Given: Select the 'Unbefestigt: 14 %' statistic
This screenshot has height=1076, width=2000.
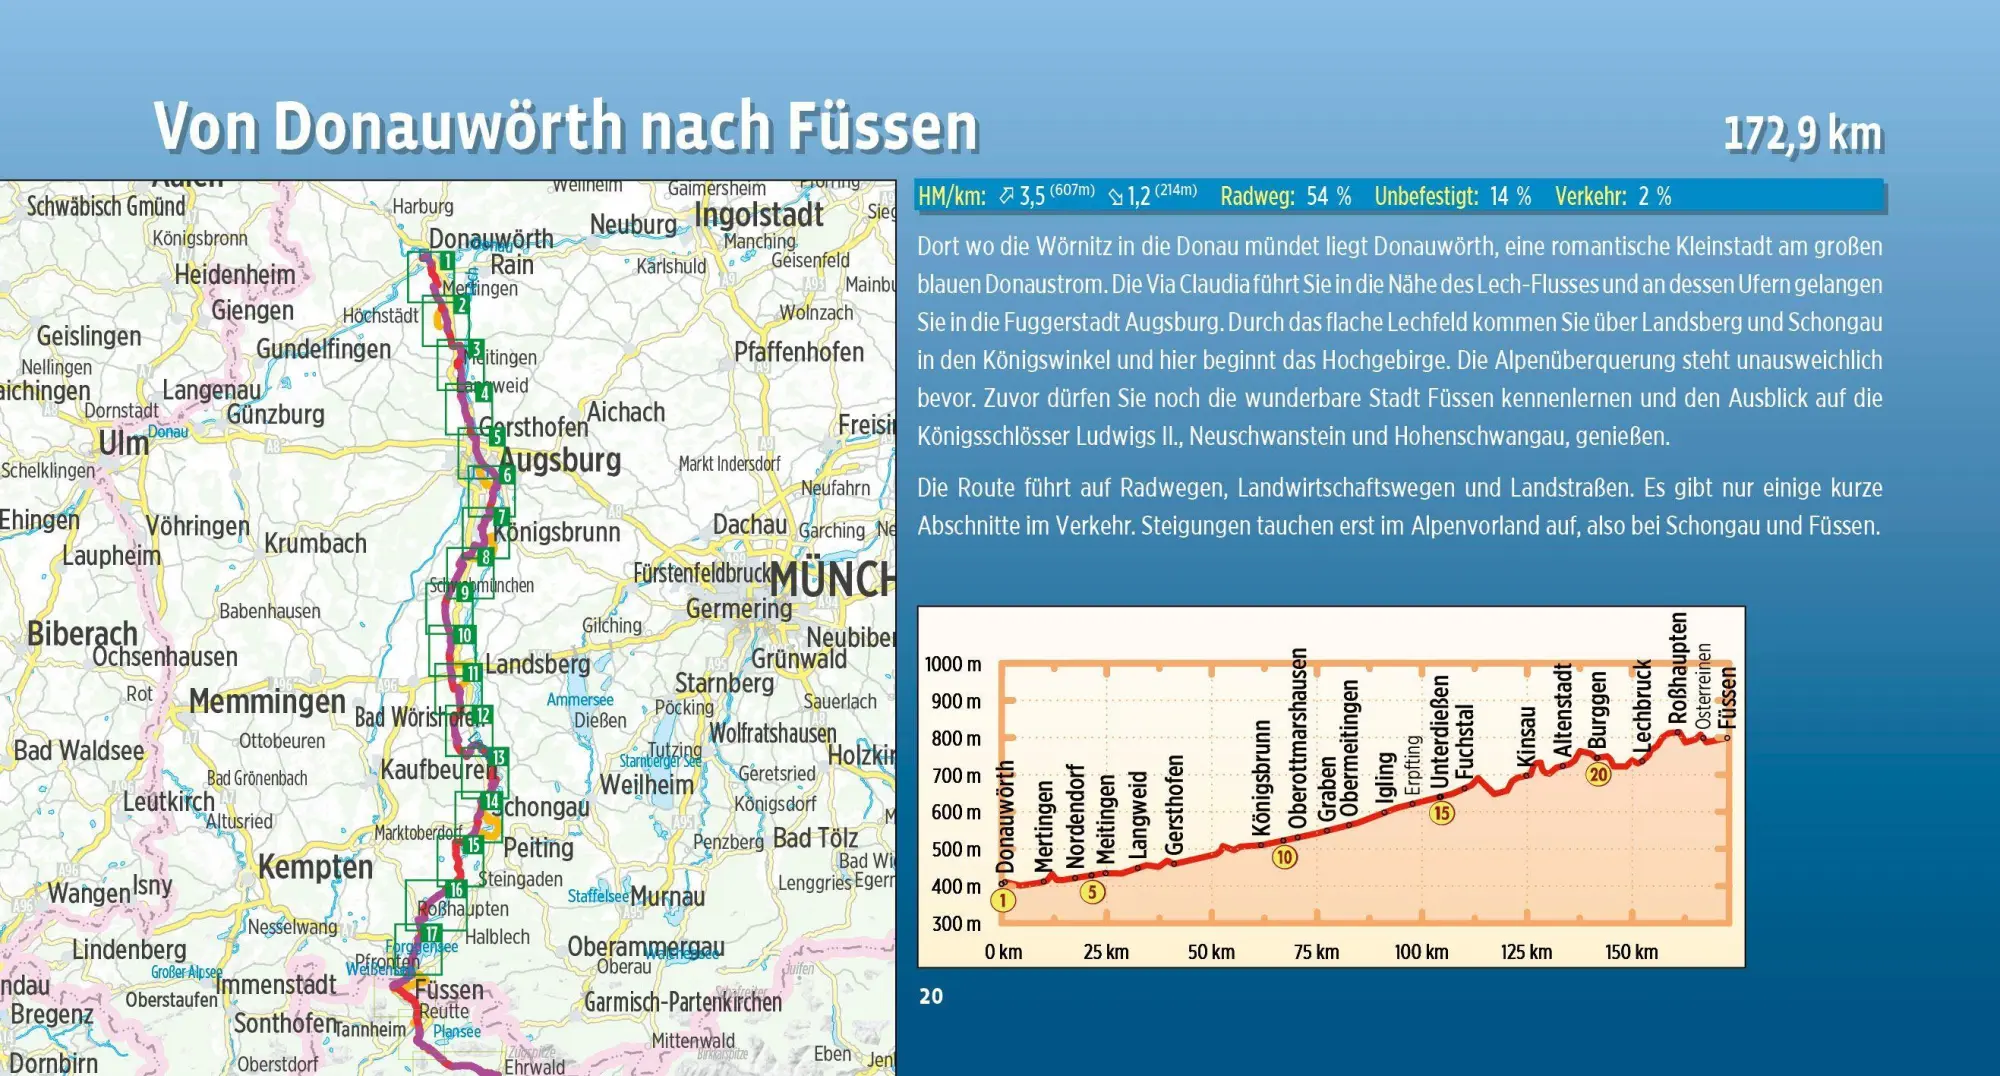Looking at the screenshot, I should 1452,196.
